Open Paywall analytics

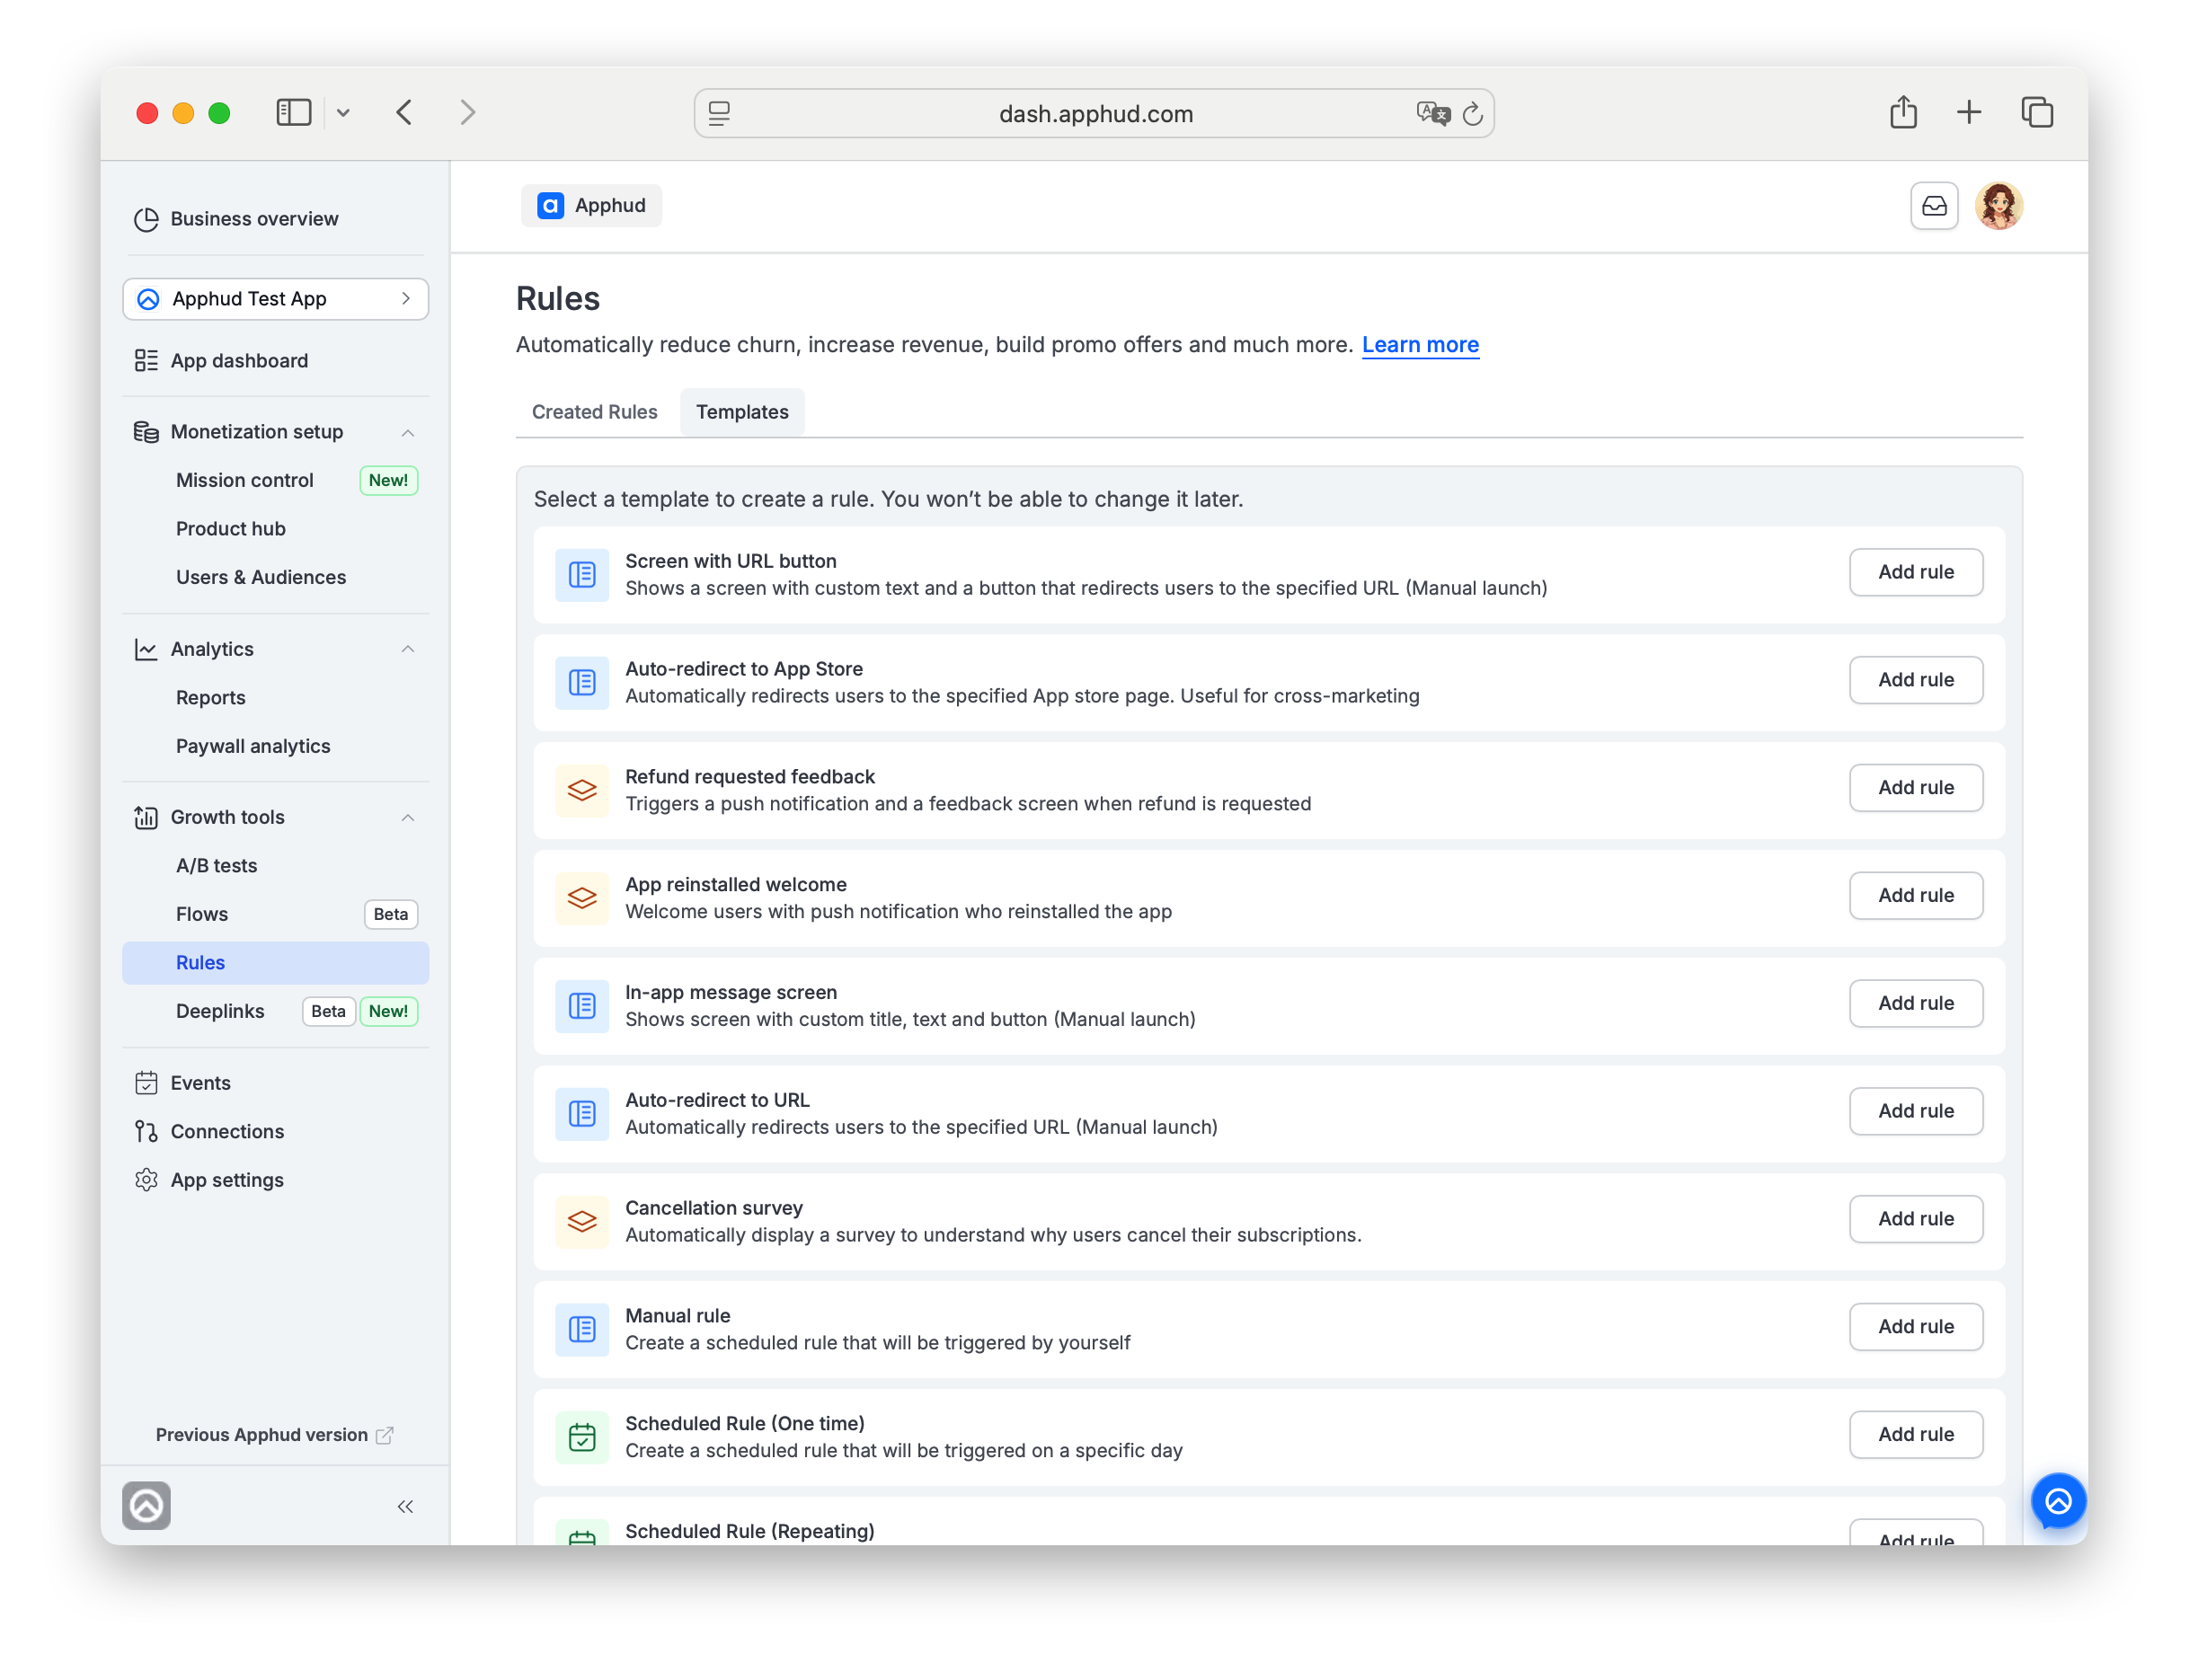point(276,746)
